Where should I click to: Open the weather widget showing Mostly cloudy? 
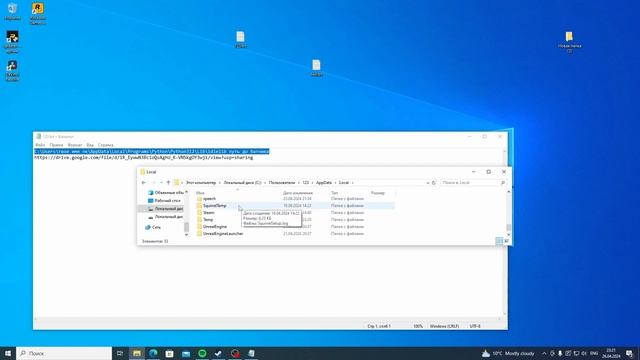[508, 353]
